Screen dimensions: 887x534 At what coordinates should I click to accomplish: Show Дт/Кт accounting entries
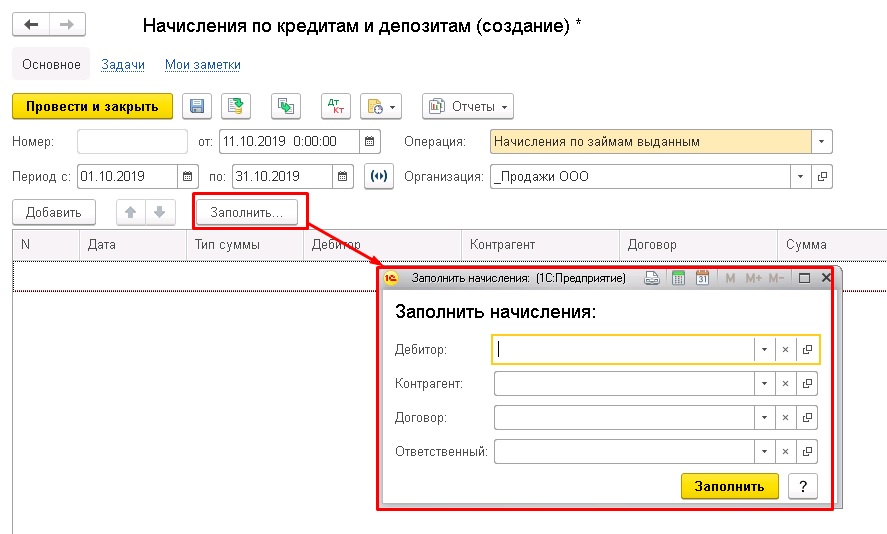336,106
